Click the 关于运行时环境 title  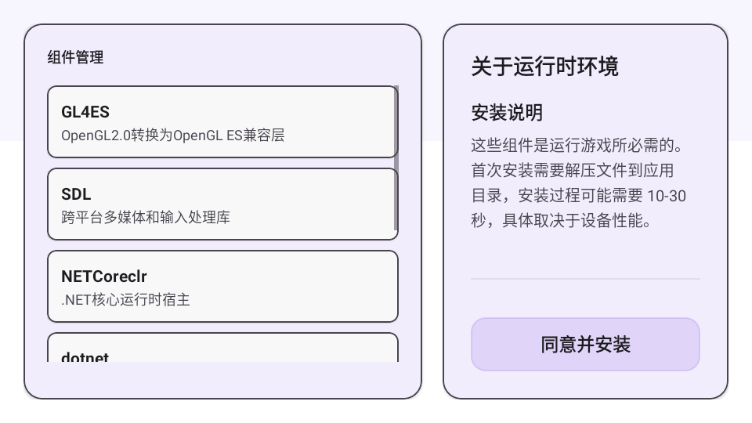545,67
